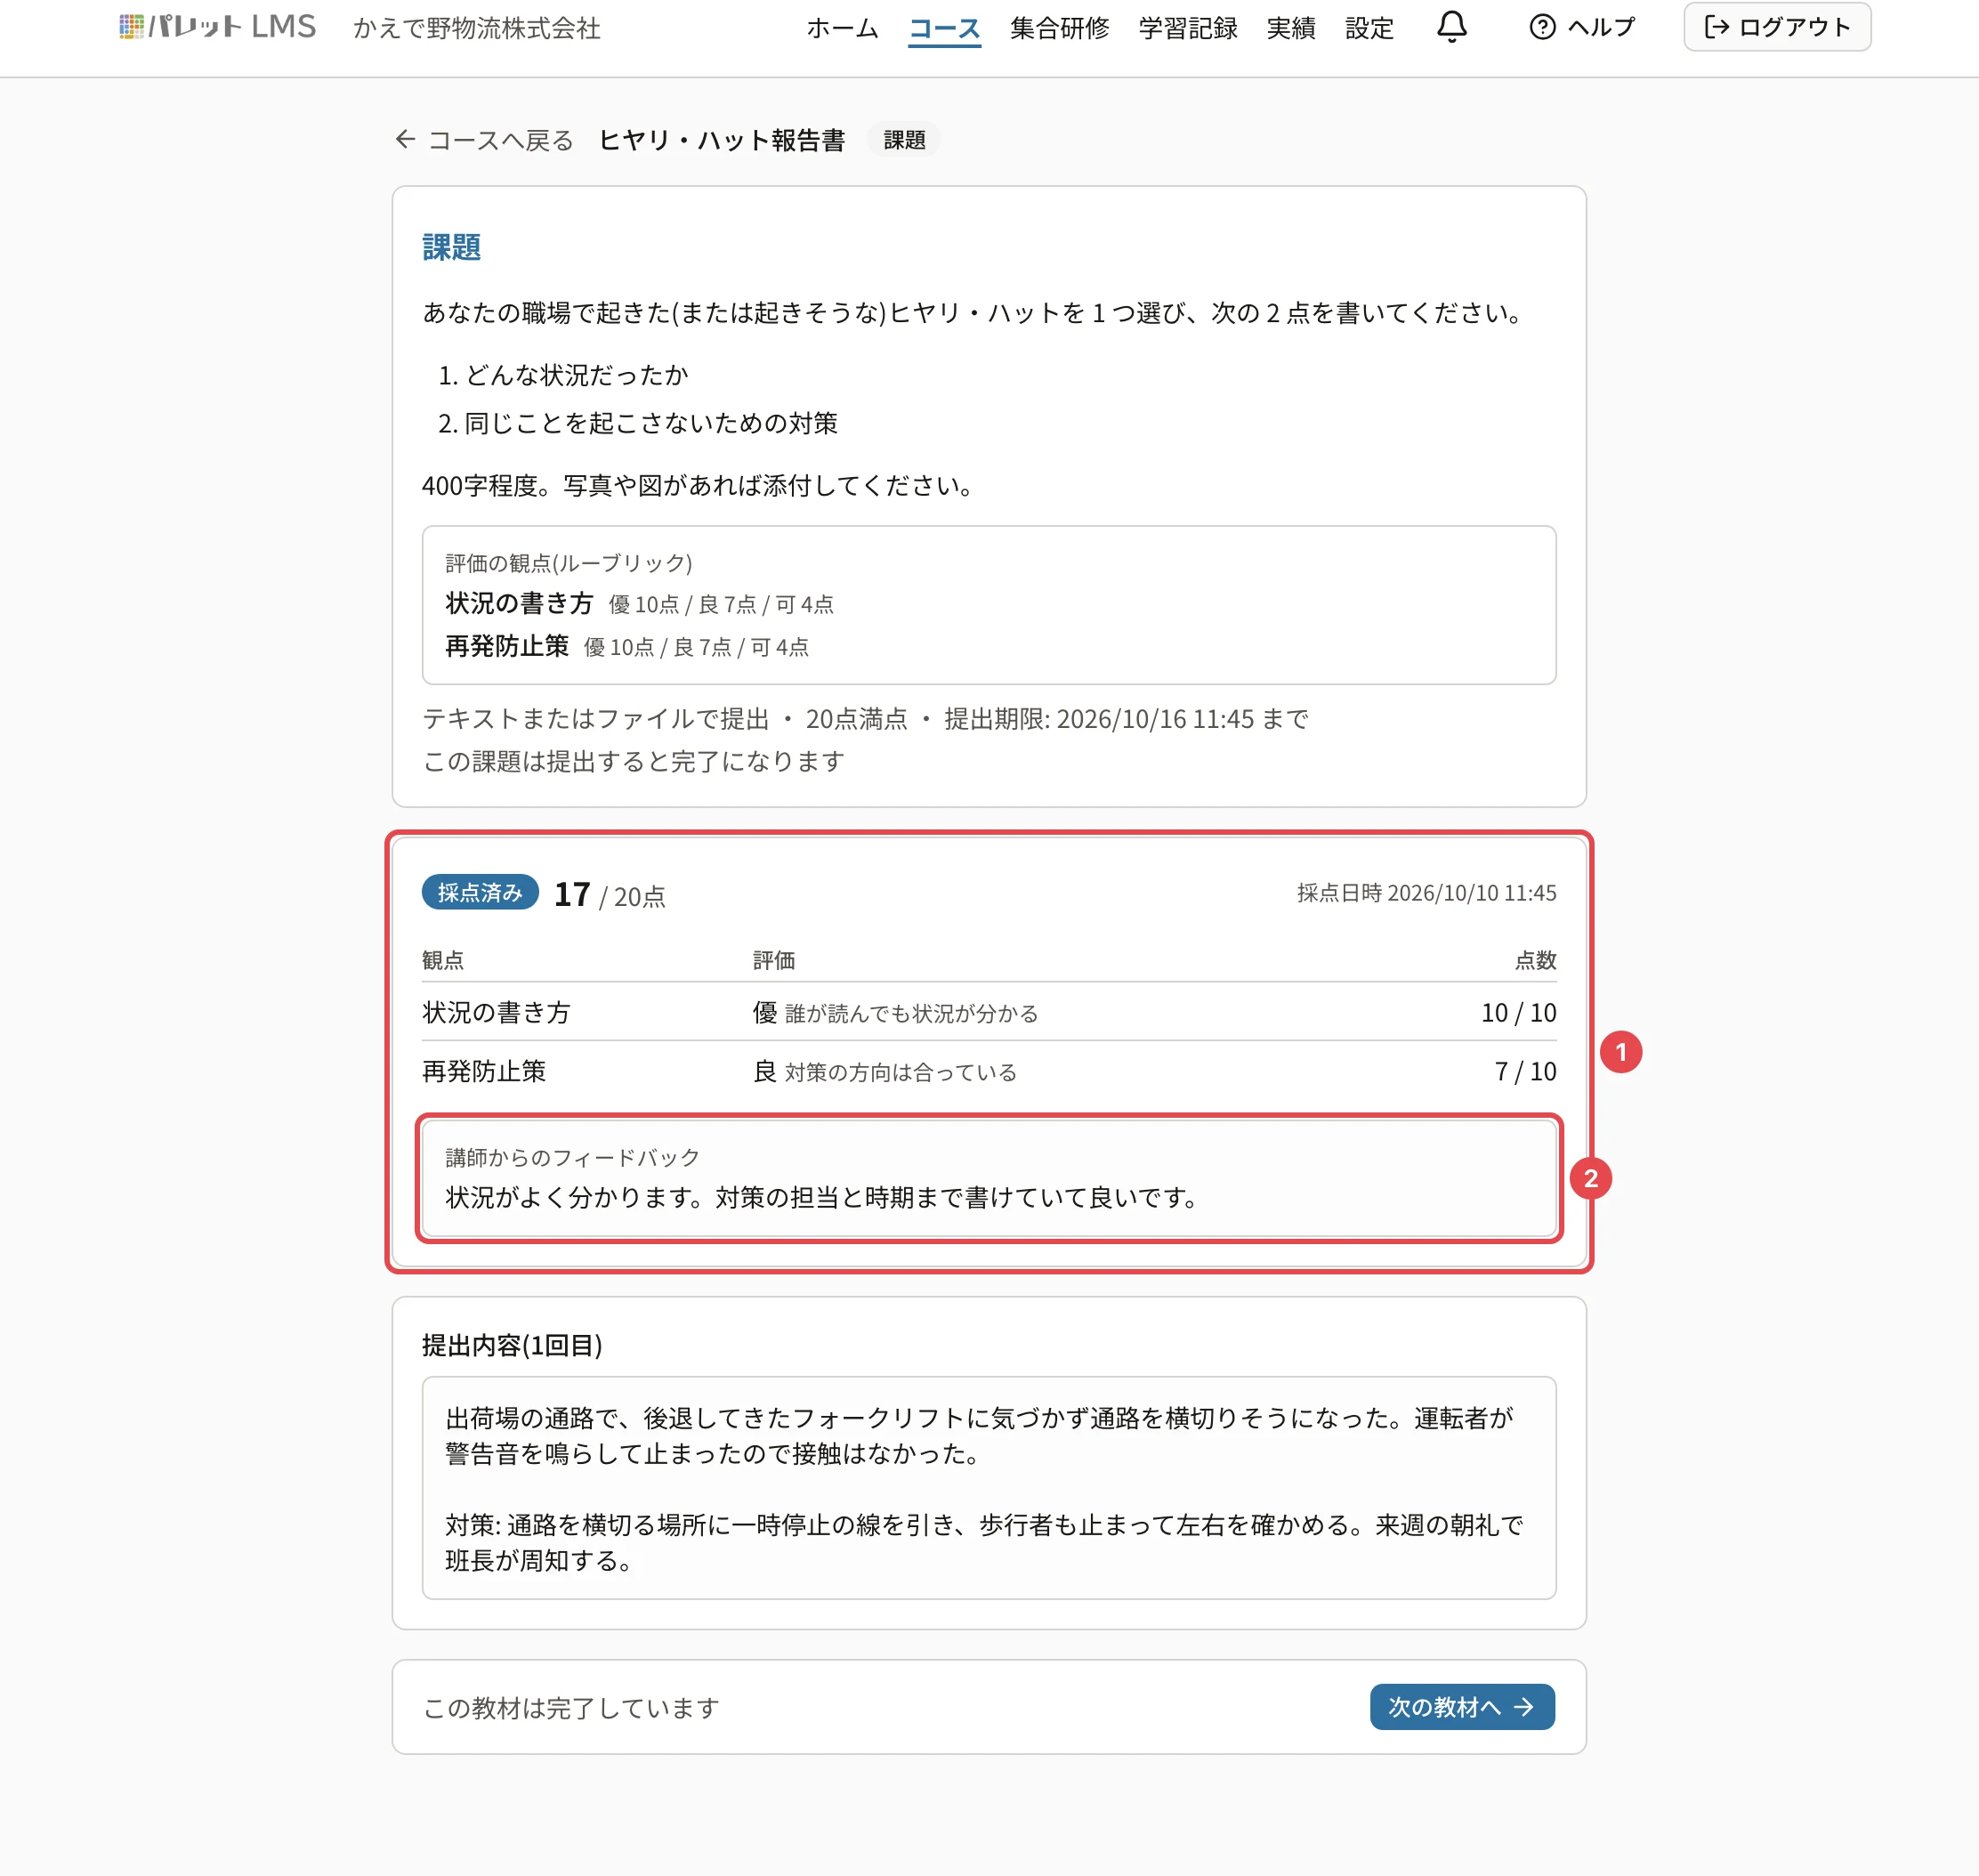Click 講師からのフィードバック label
The image size is (1979, 1876).
tap(572, 1157)
